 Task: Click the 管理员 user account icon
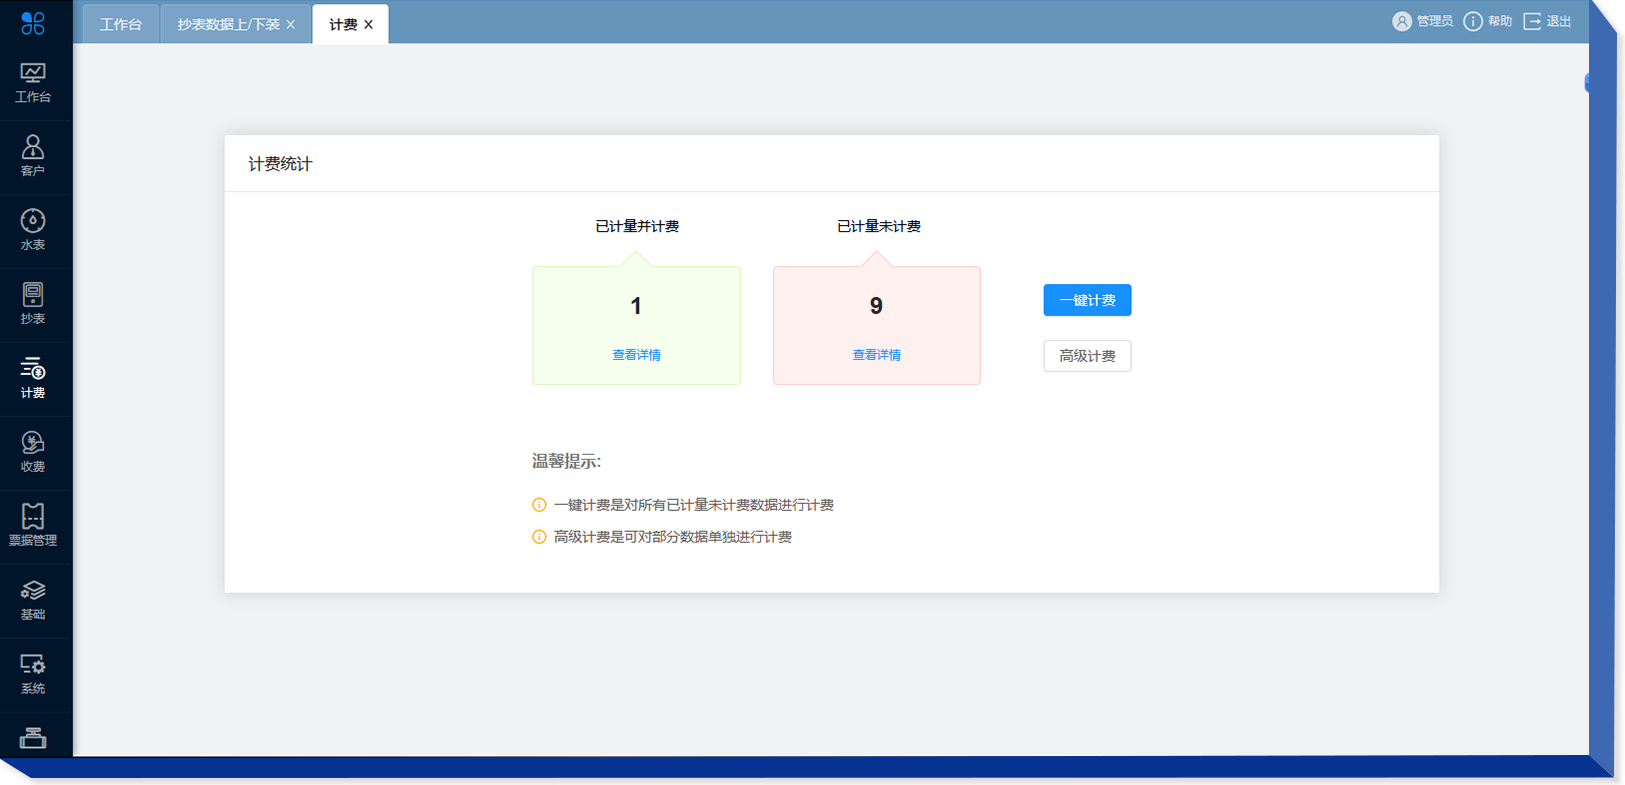point(1402,21)
